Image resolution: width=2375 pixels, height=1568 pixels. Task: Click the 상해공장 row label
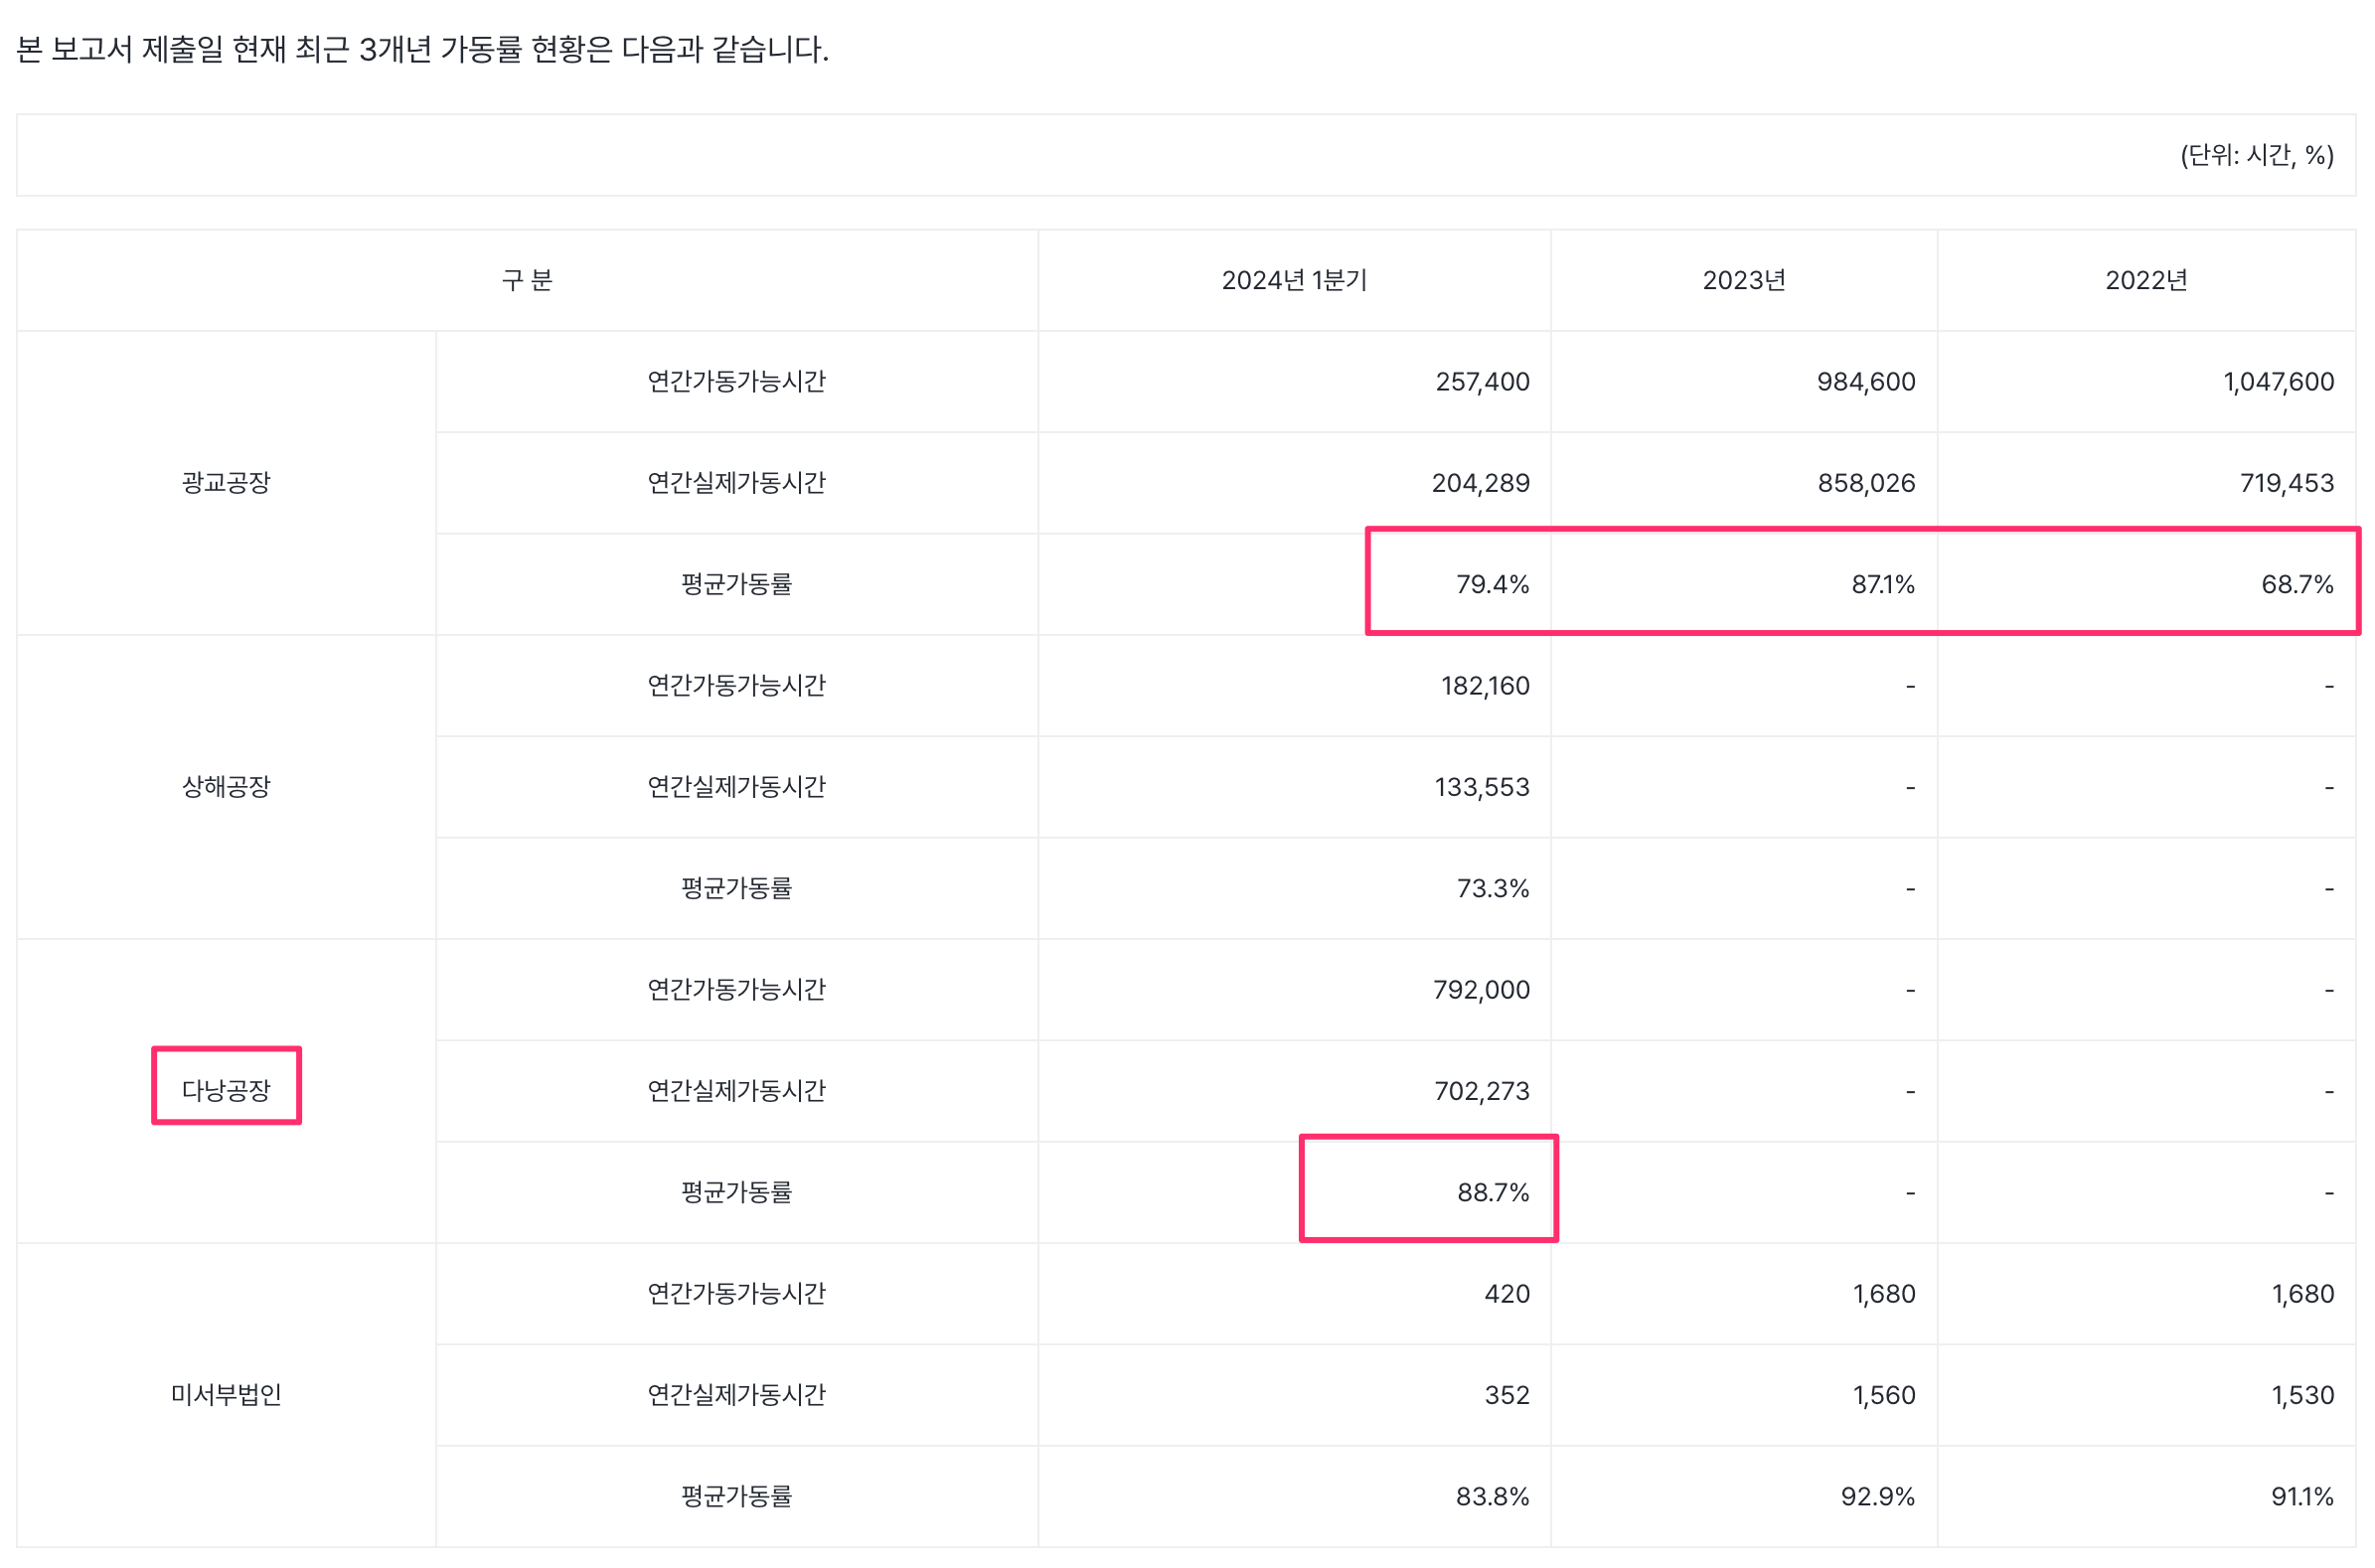[226, 787]
